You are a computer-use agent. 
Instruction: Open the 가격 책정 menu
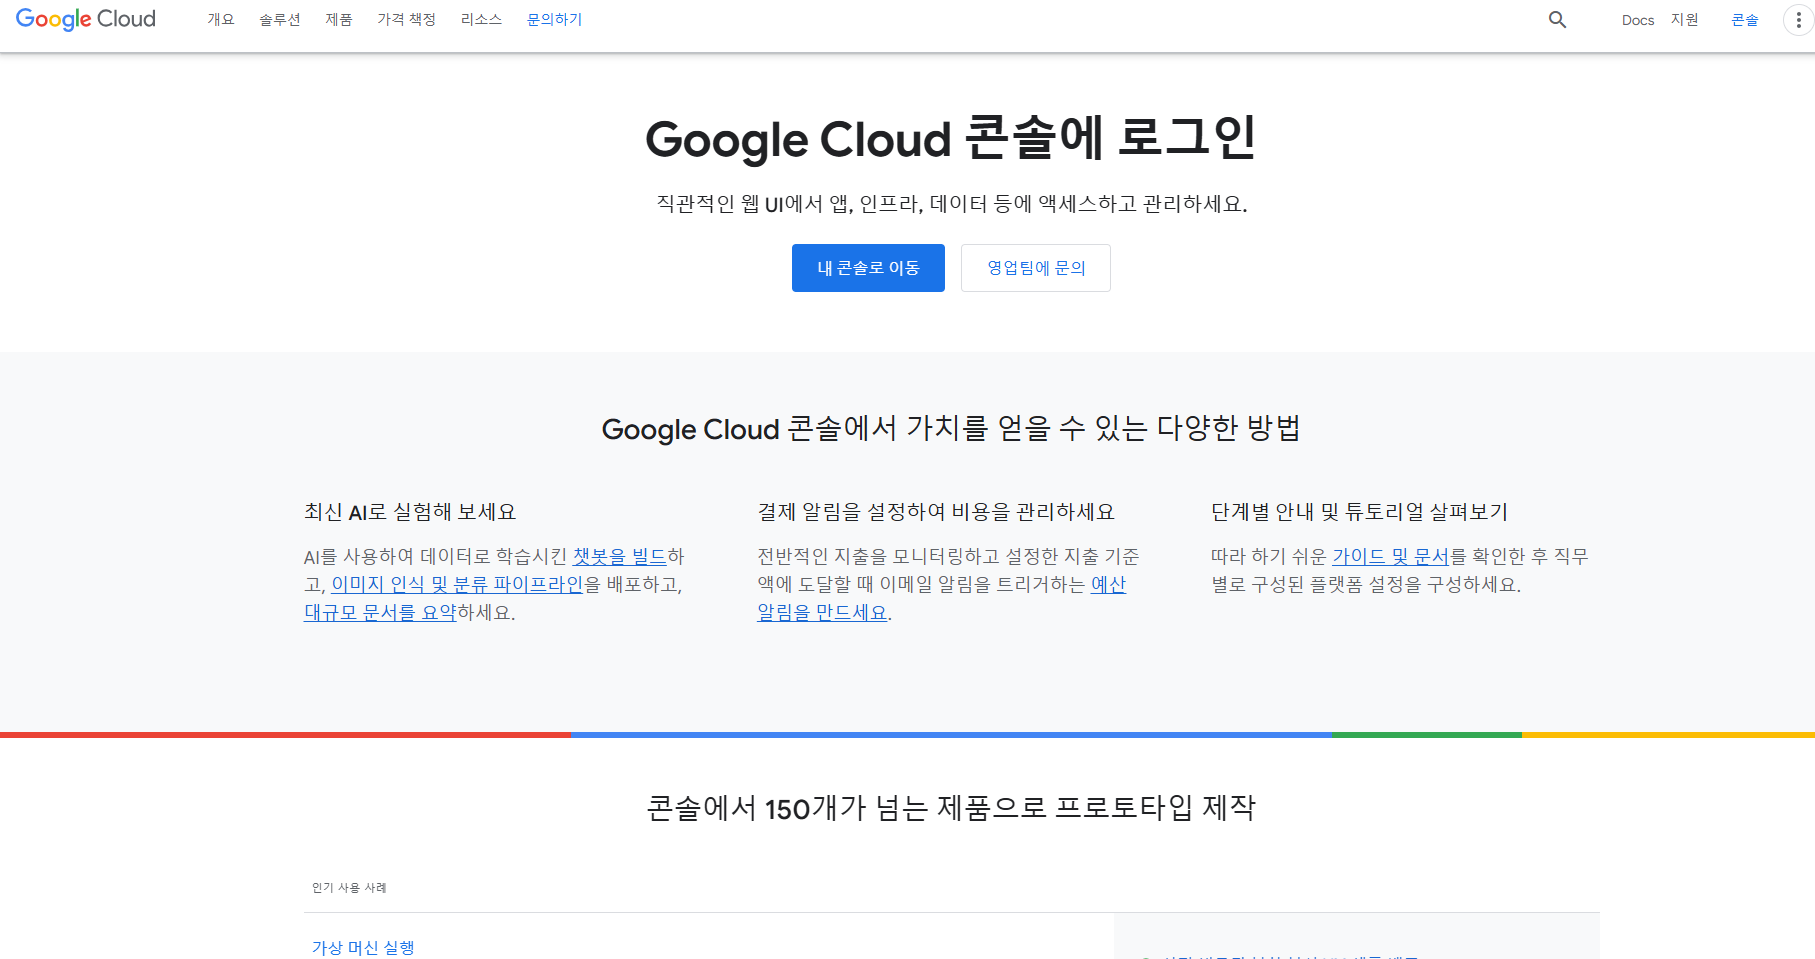(x=406, y=19)
